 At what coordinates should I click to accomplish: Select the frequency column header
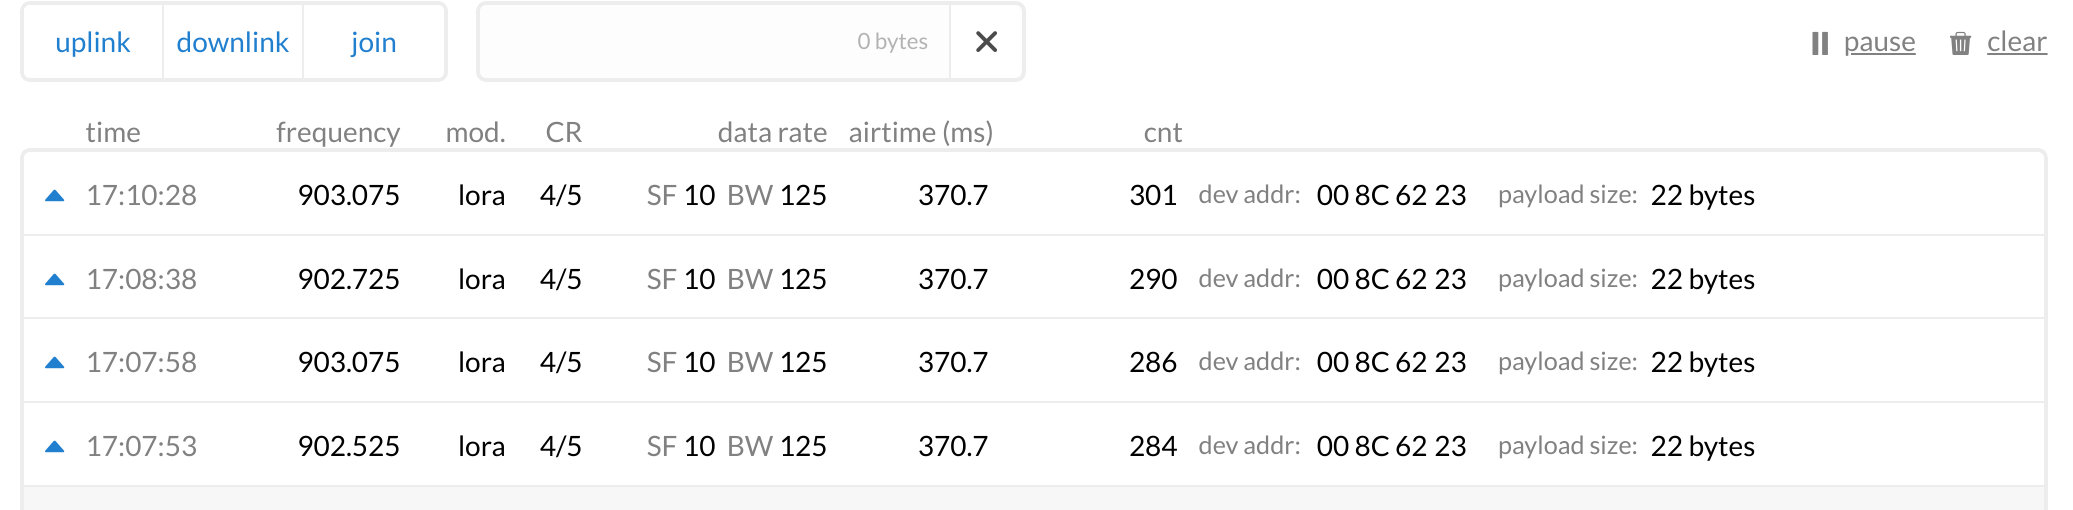click(x=338, y=133)
